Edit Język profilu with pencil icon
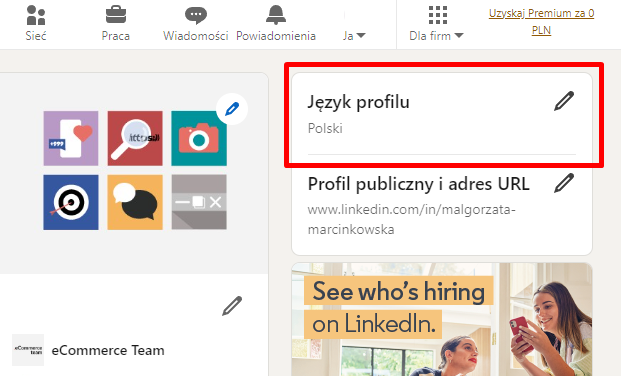 pyautogui.click(x=564, y=101)
